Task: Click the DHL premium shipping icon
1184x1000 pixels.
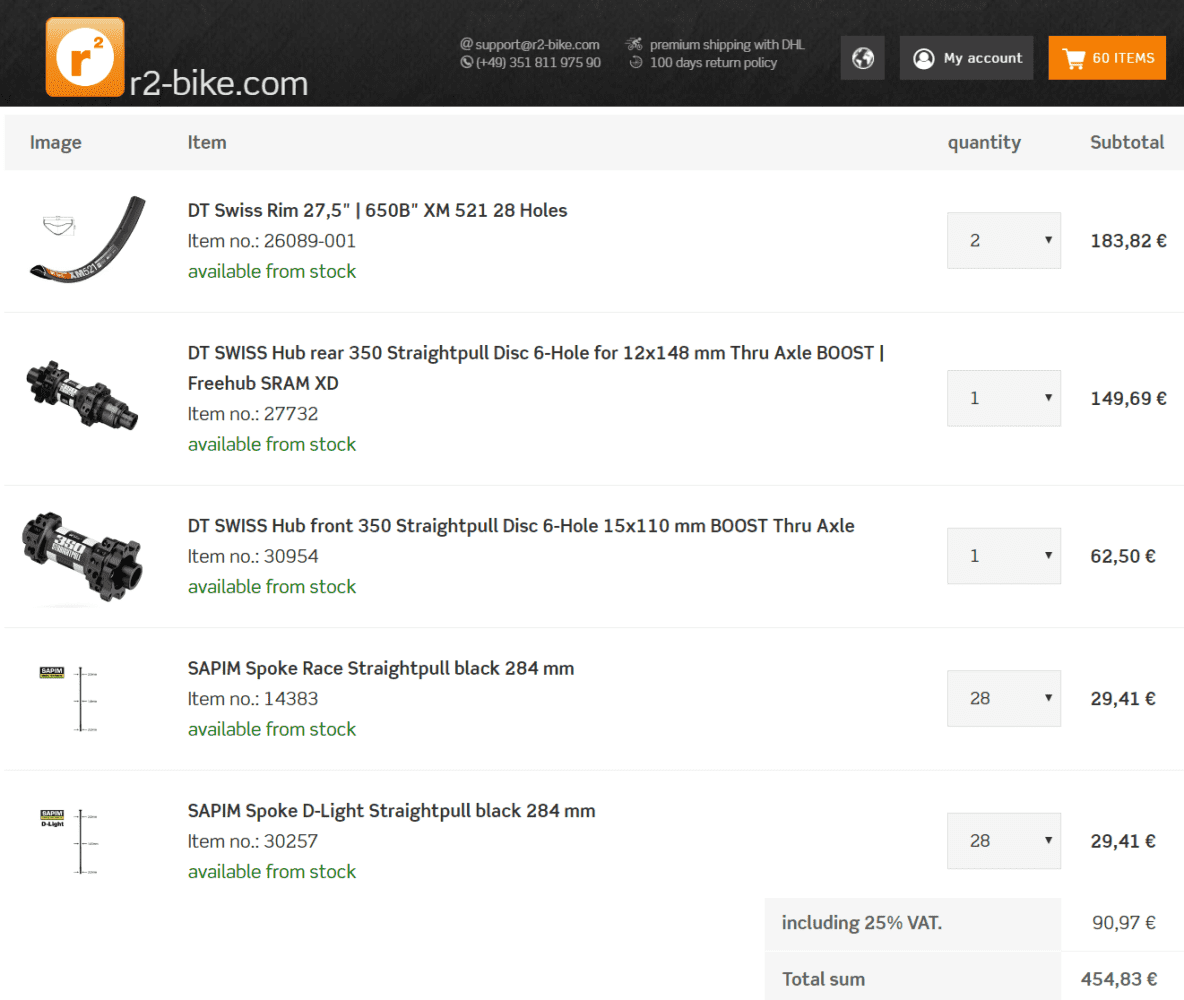Action: (x=634, y=44)
